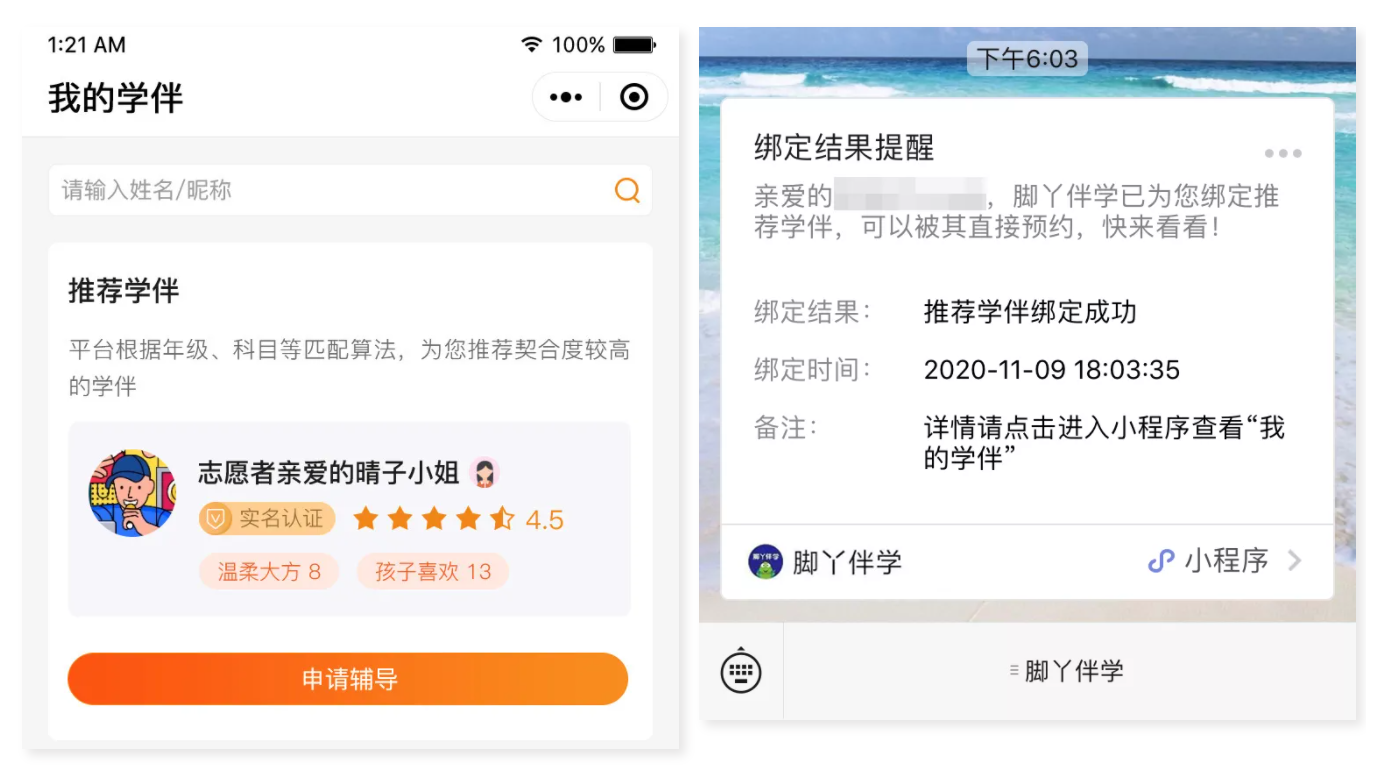Image resolution: width=1384 pixels, height=779 pixels.
Task: Open the 志愿者亲爱的晴子小姐 name
Action: (329, 473)
